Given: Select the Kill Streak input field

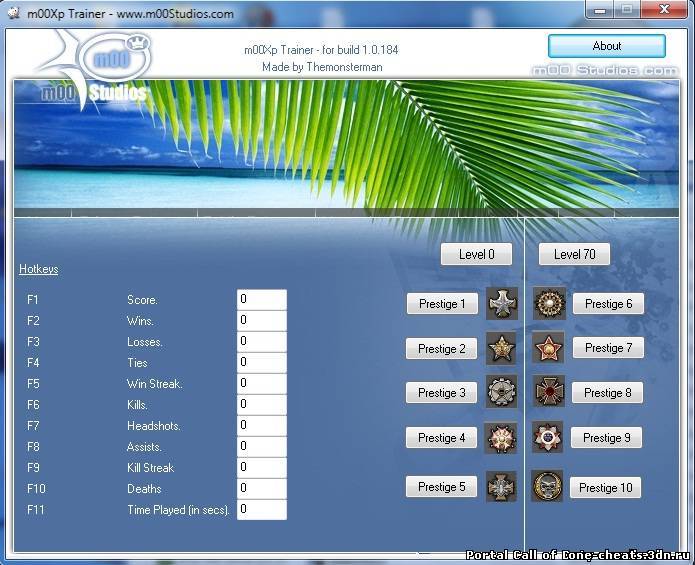Looking at the screenshot, I should (262, 468).
